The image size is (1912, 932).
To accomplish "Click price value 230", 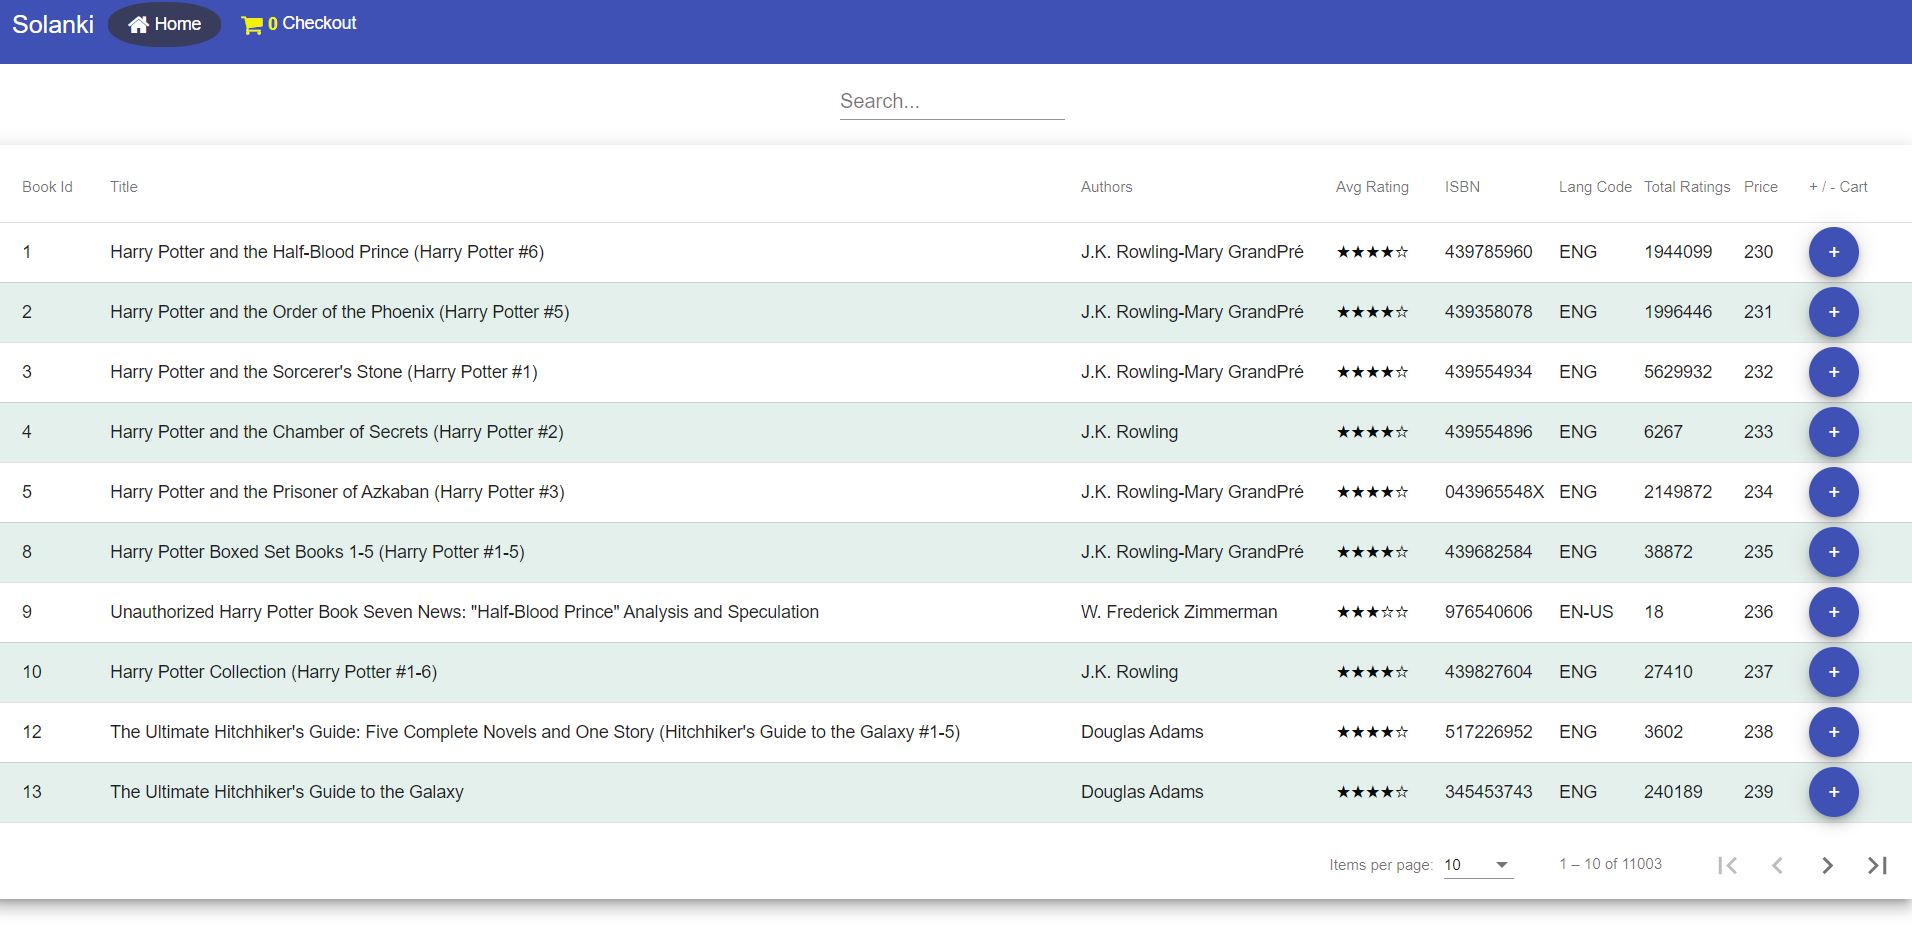I will pyautogui.click(x=1758, y=252).
